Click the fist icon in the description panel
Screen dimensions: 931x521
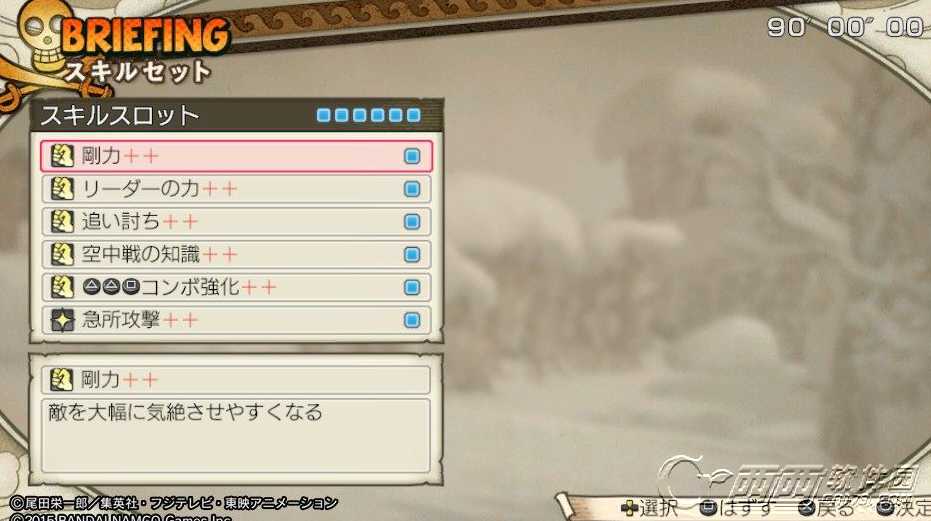pyautogui.click(x=61, y=380)
